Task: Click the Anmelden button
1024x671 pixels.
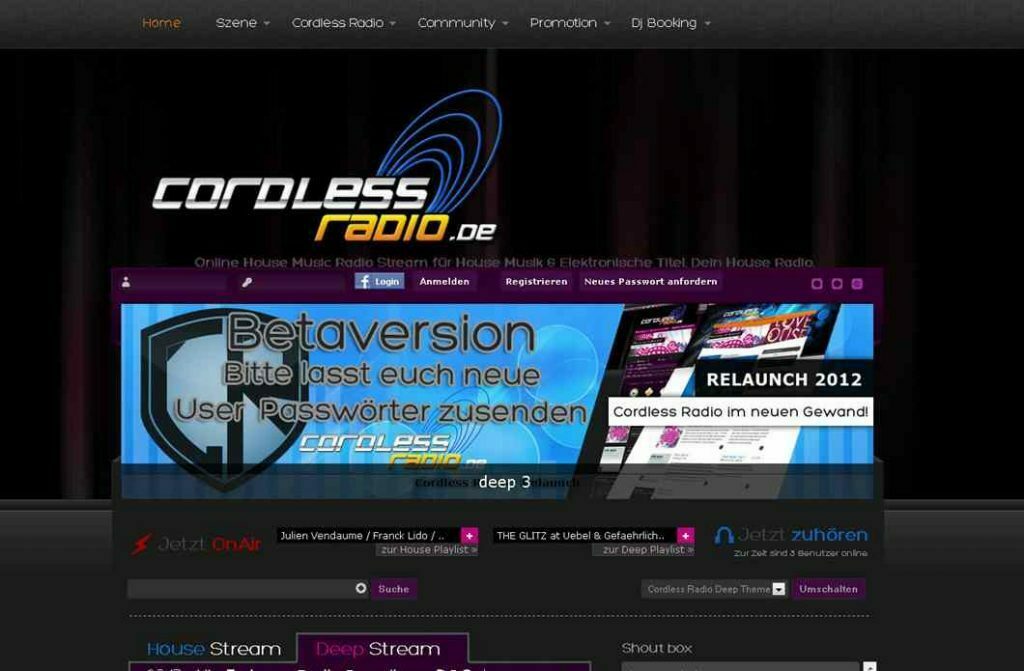Action: coord(444,282)
